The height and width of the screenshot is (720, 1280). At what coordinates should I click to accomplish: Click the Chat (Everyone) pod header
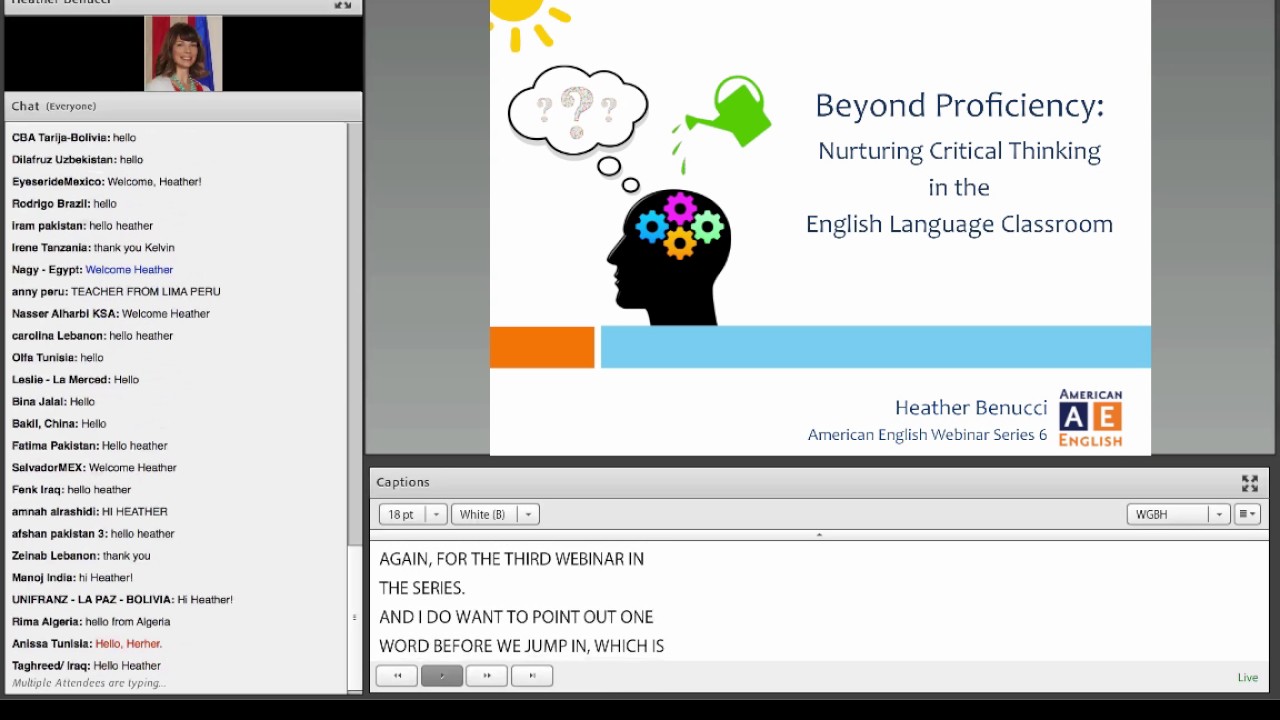coord(183,106)
